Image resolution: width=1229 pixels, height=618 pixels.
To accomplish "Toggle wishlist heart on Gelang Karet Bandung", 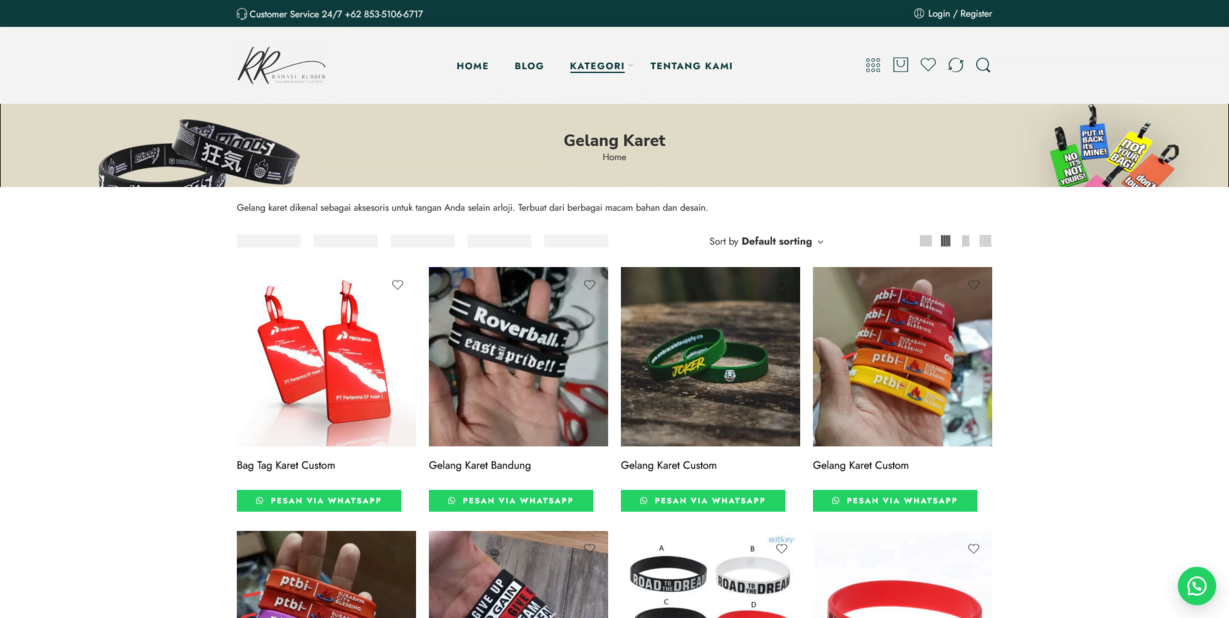I will (590, 285).
